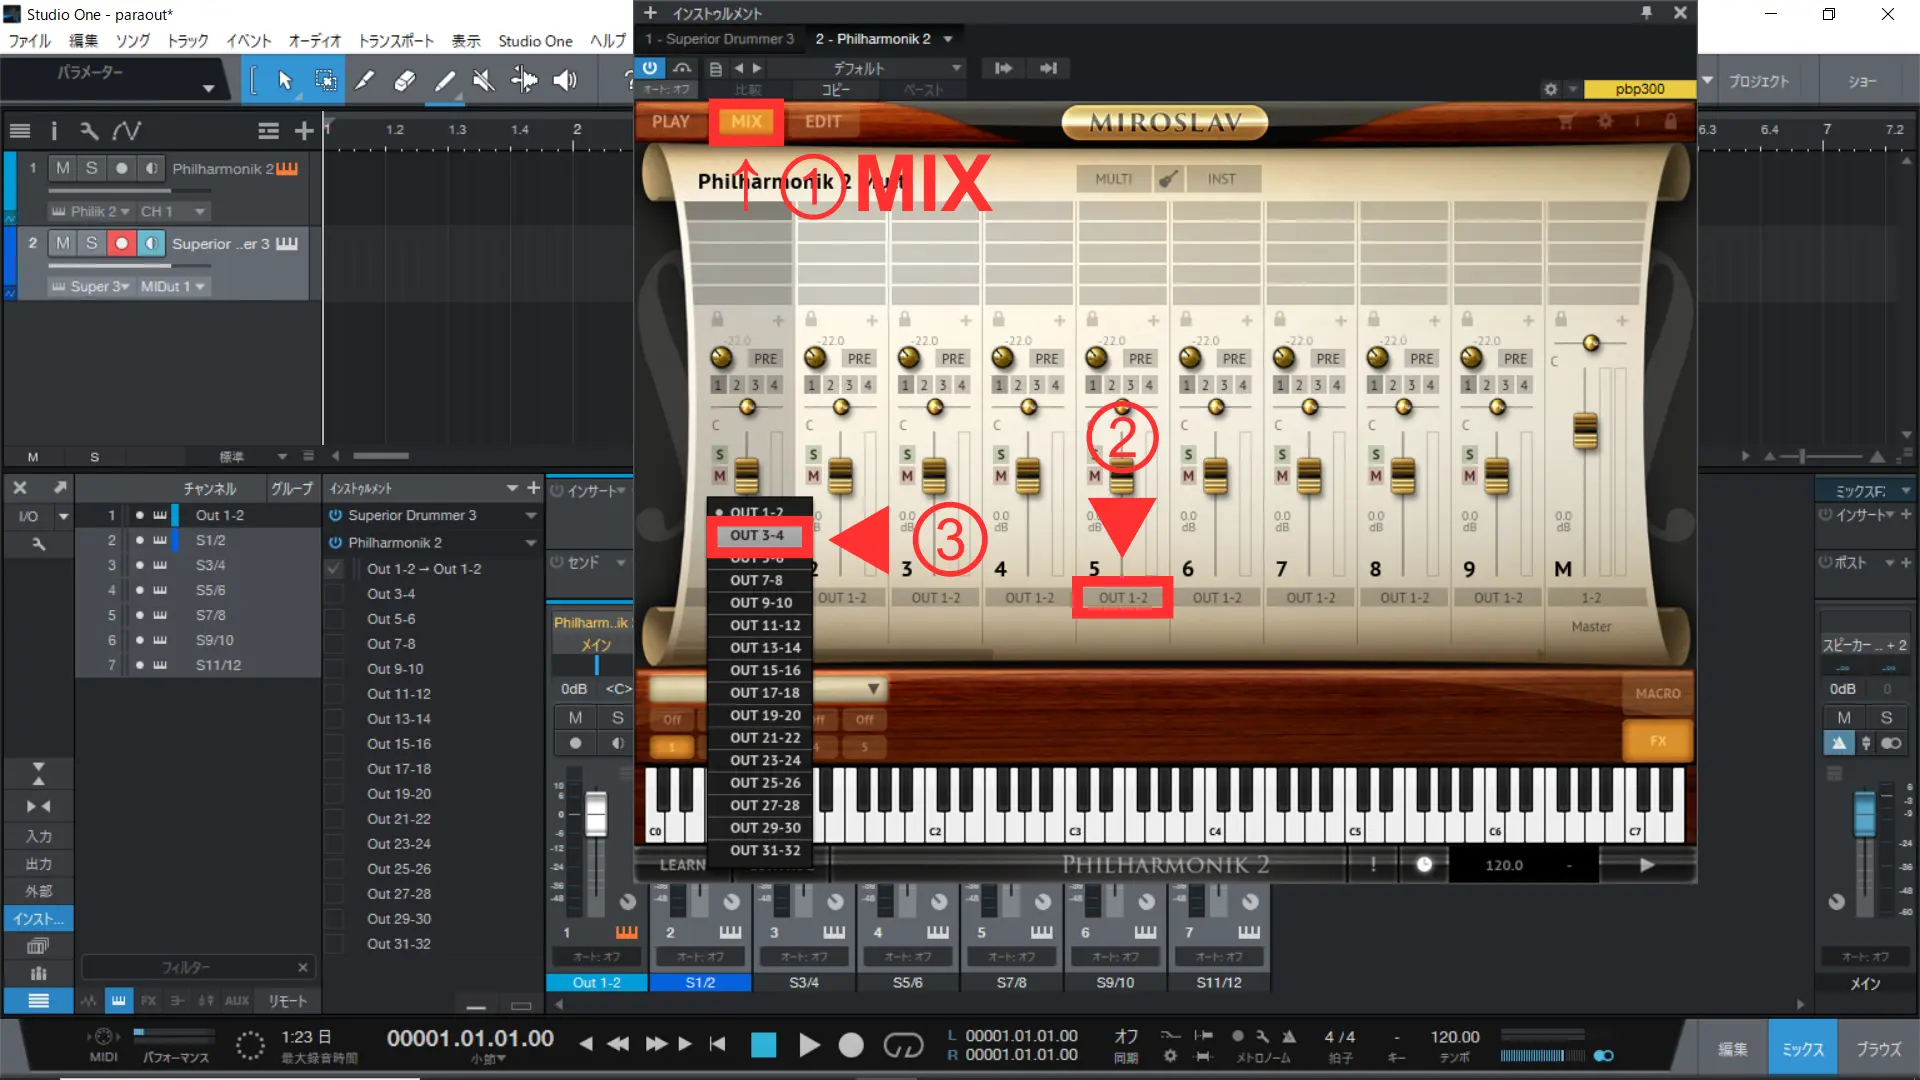Viewport: 1920px width, 1080px height.
Task: Open instrument tab list dropdown arrow
Action: tap(947, 39)
